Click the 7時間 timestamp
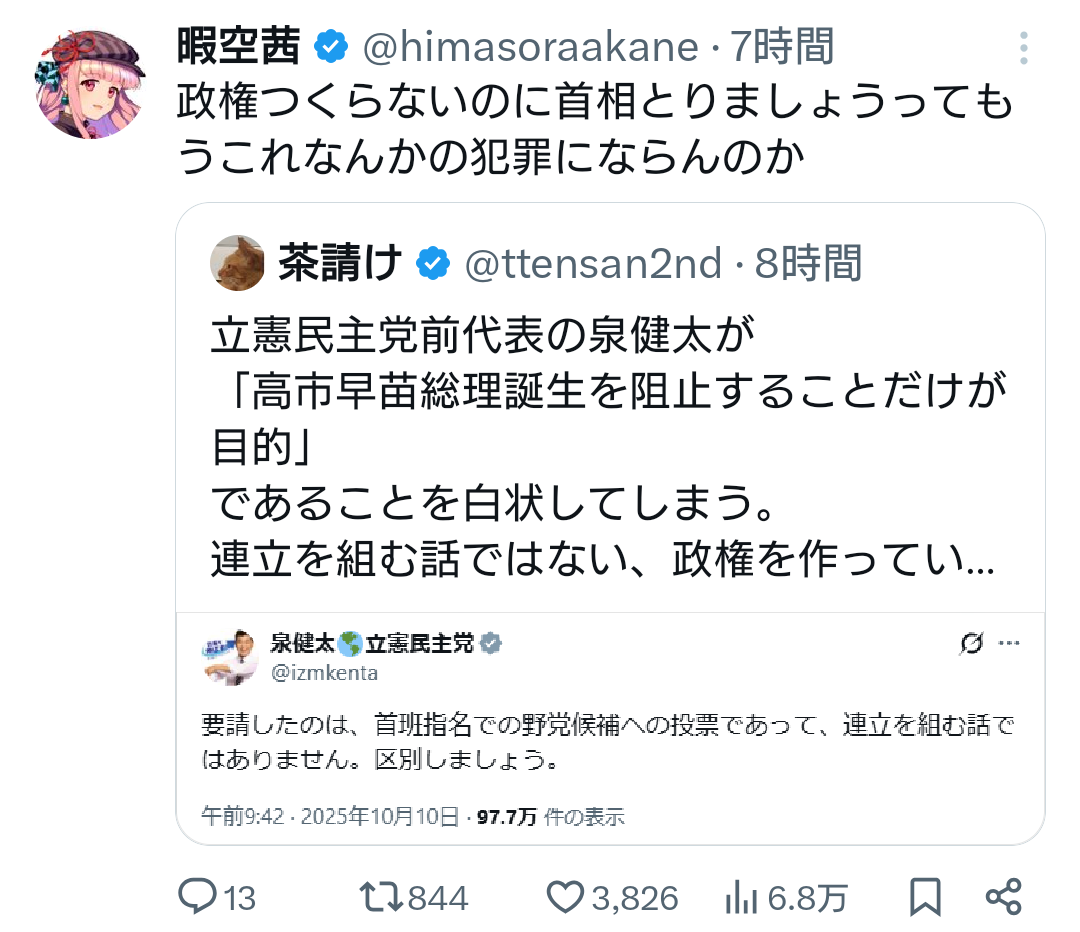Screen dimensions: 1080x932 [x=781, y=45]
